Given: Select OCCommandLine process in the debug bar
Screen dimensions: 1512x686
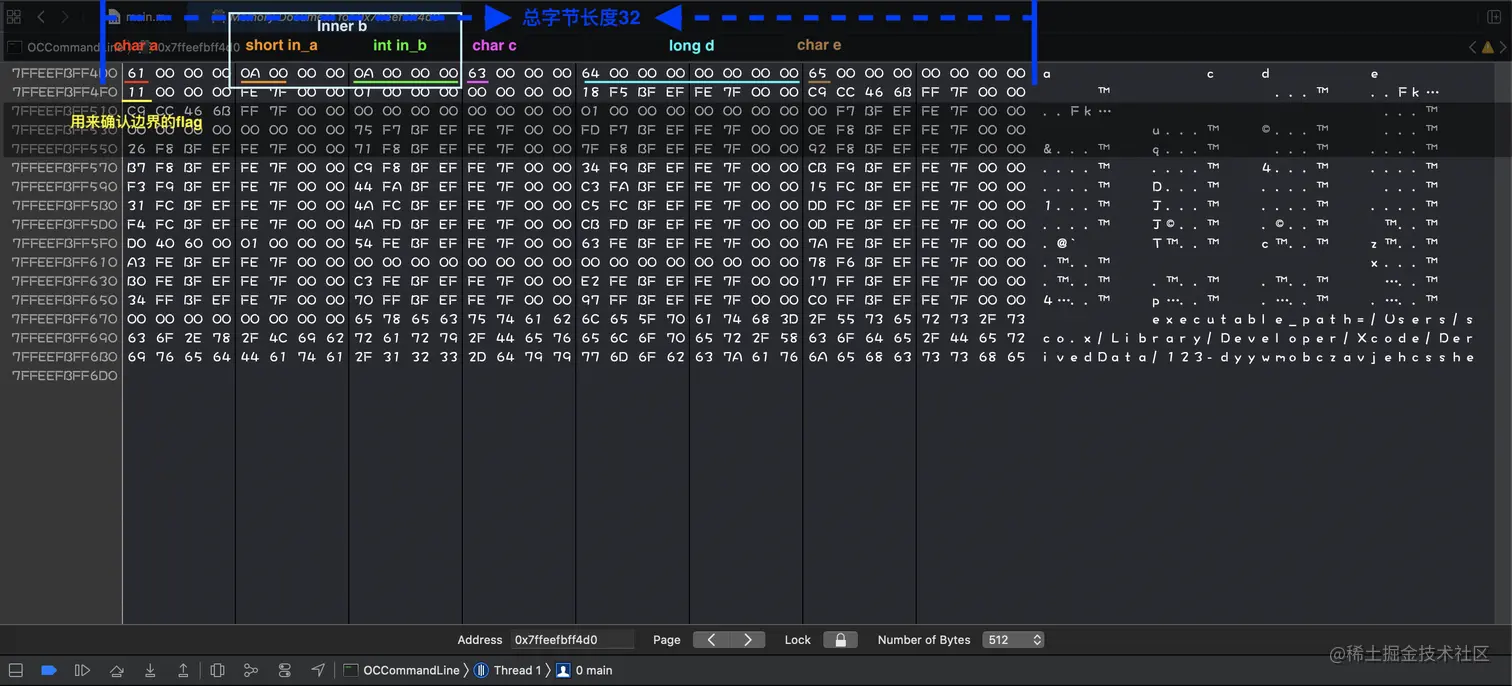Looking at the screenshot, I should pos(402,670).
